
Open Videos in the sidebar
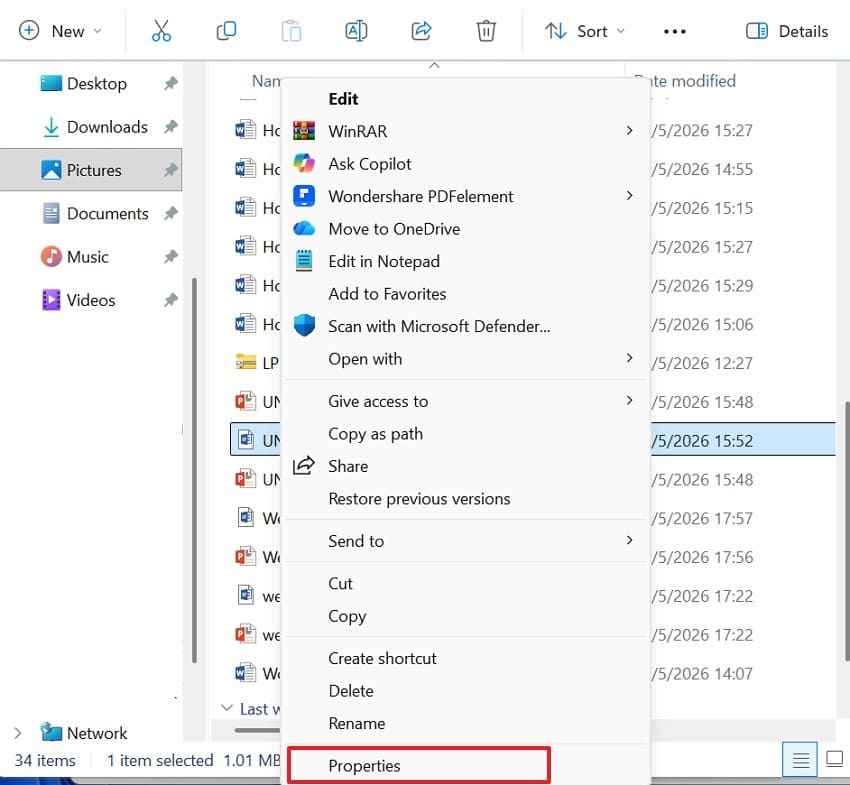pyautogui.click(x=79, y=300)
